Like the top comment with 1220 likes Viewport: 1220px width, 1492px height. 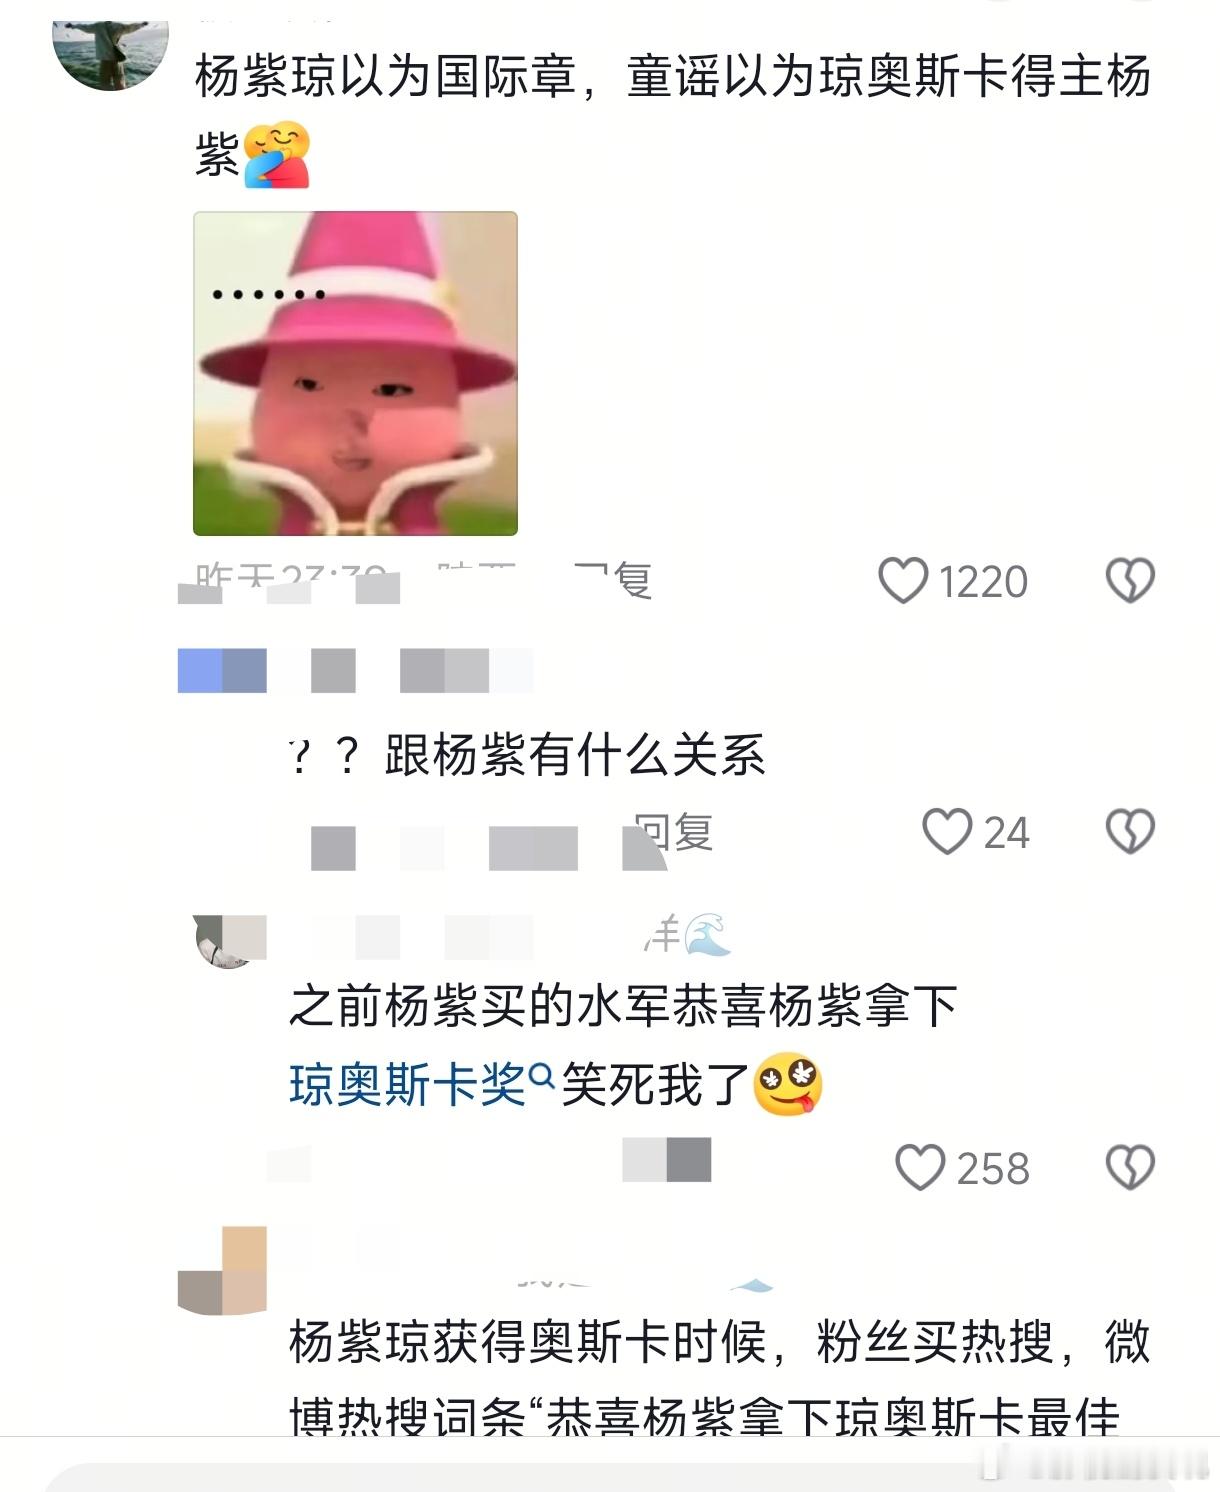coord(903,581)
